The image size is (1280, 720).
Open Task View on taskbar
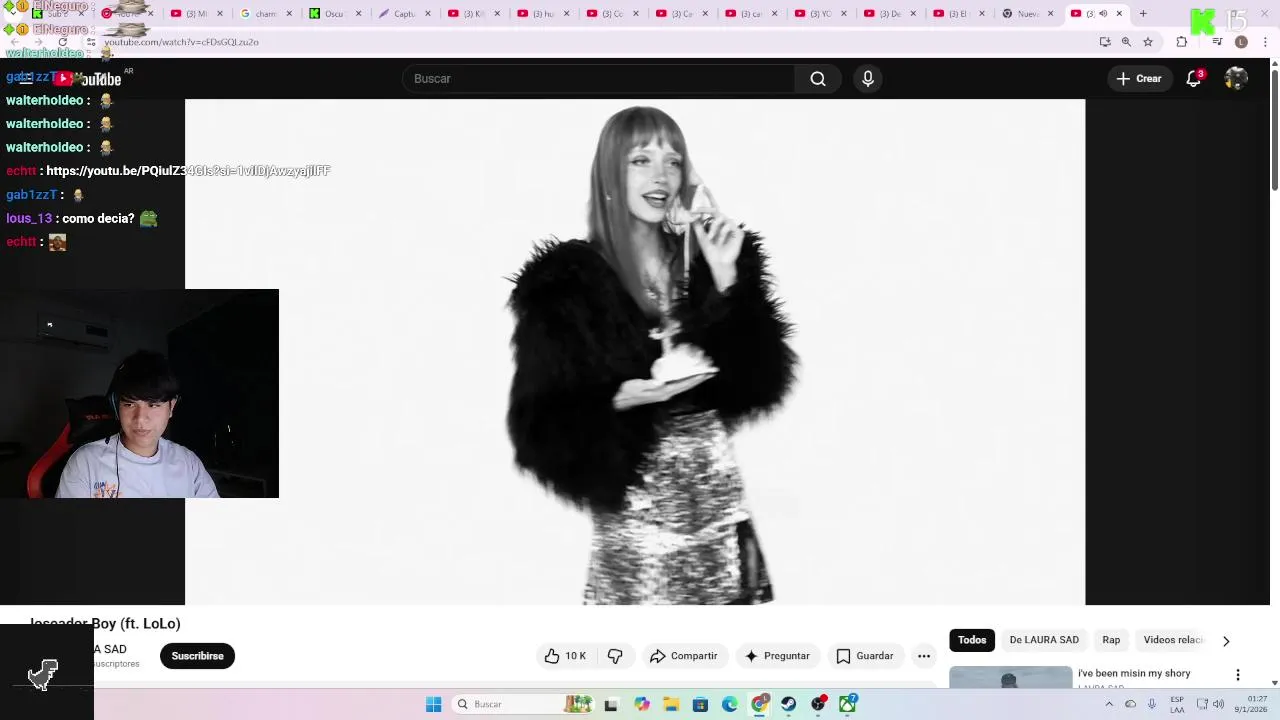(x=611, y=704)
